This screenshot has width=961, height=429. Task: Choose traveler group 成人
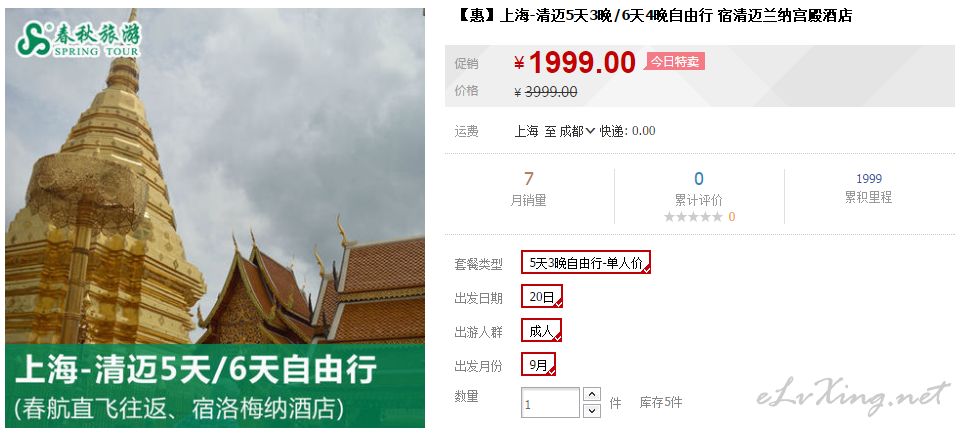pyautogui.click(x=541, y=331)
